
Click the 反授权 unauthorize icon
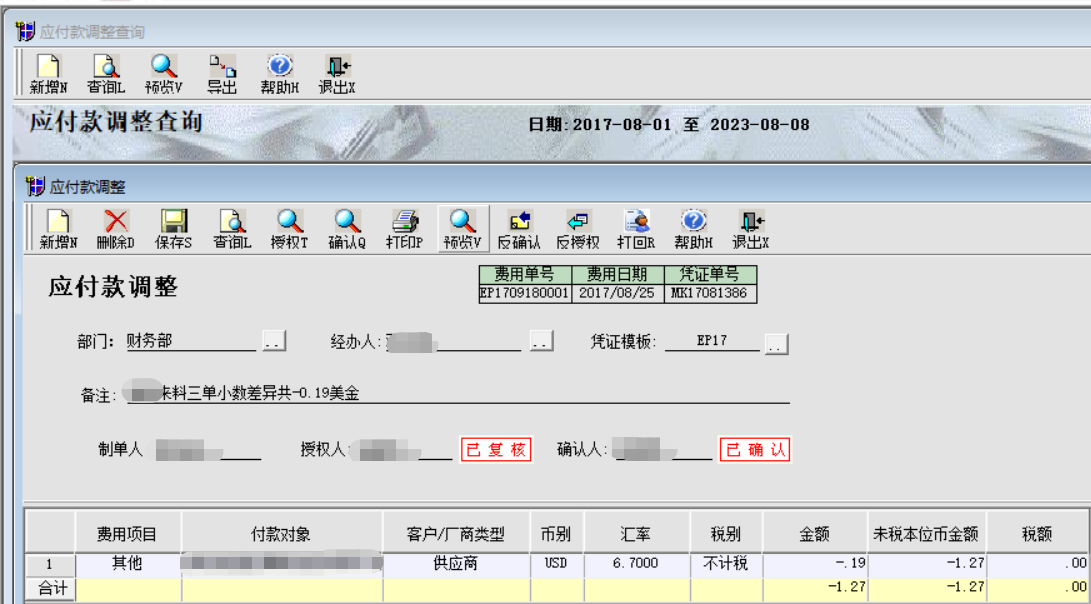578,229
